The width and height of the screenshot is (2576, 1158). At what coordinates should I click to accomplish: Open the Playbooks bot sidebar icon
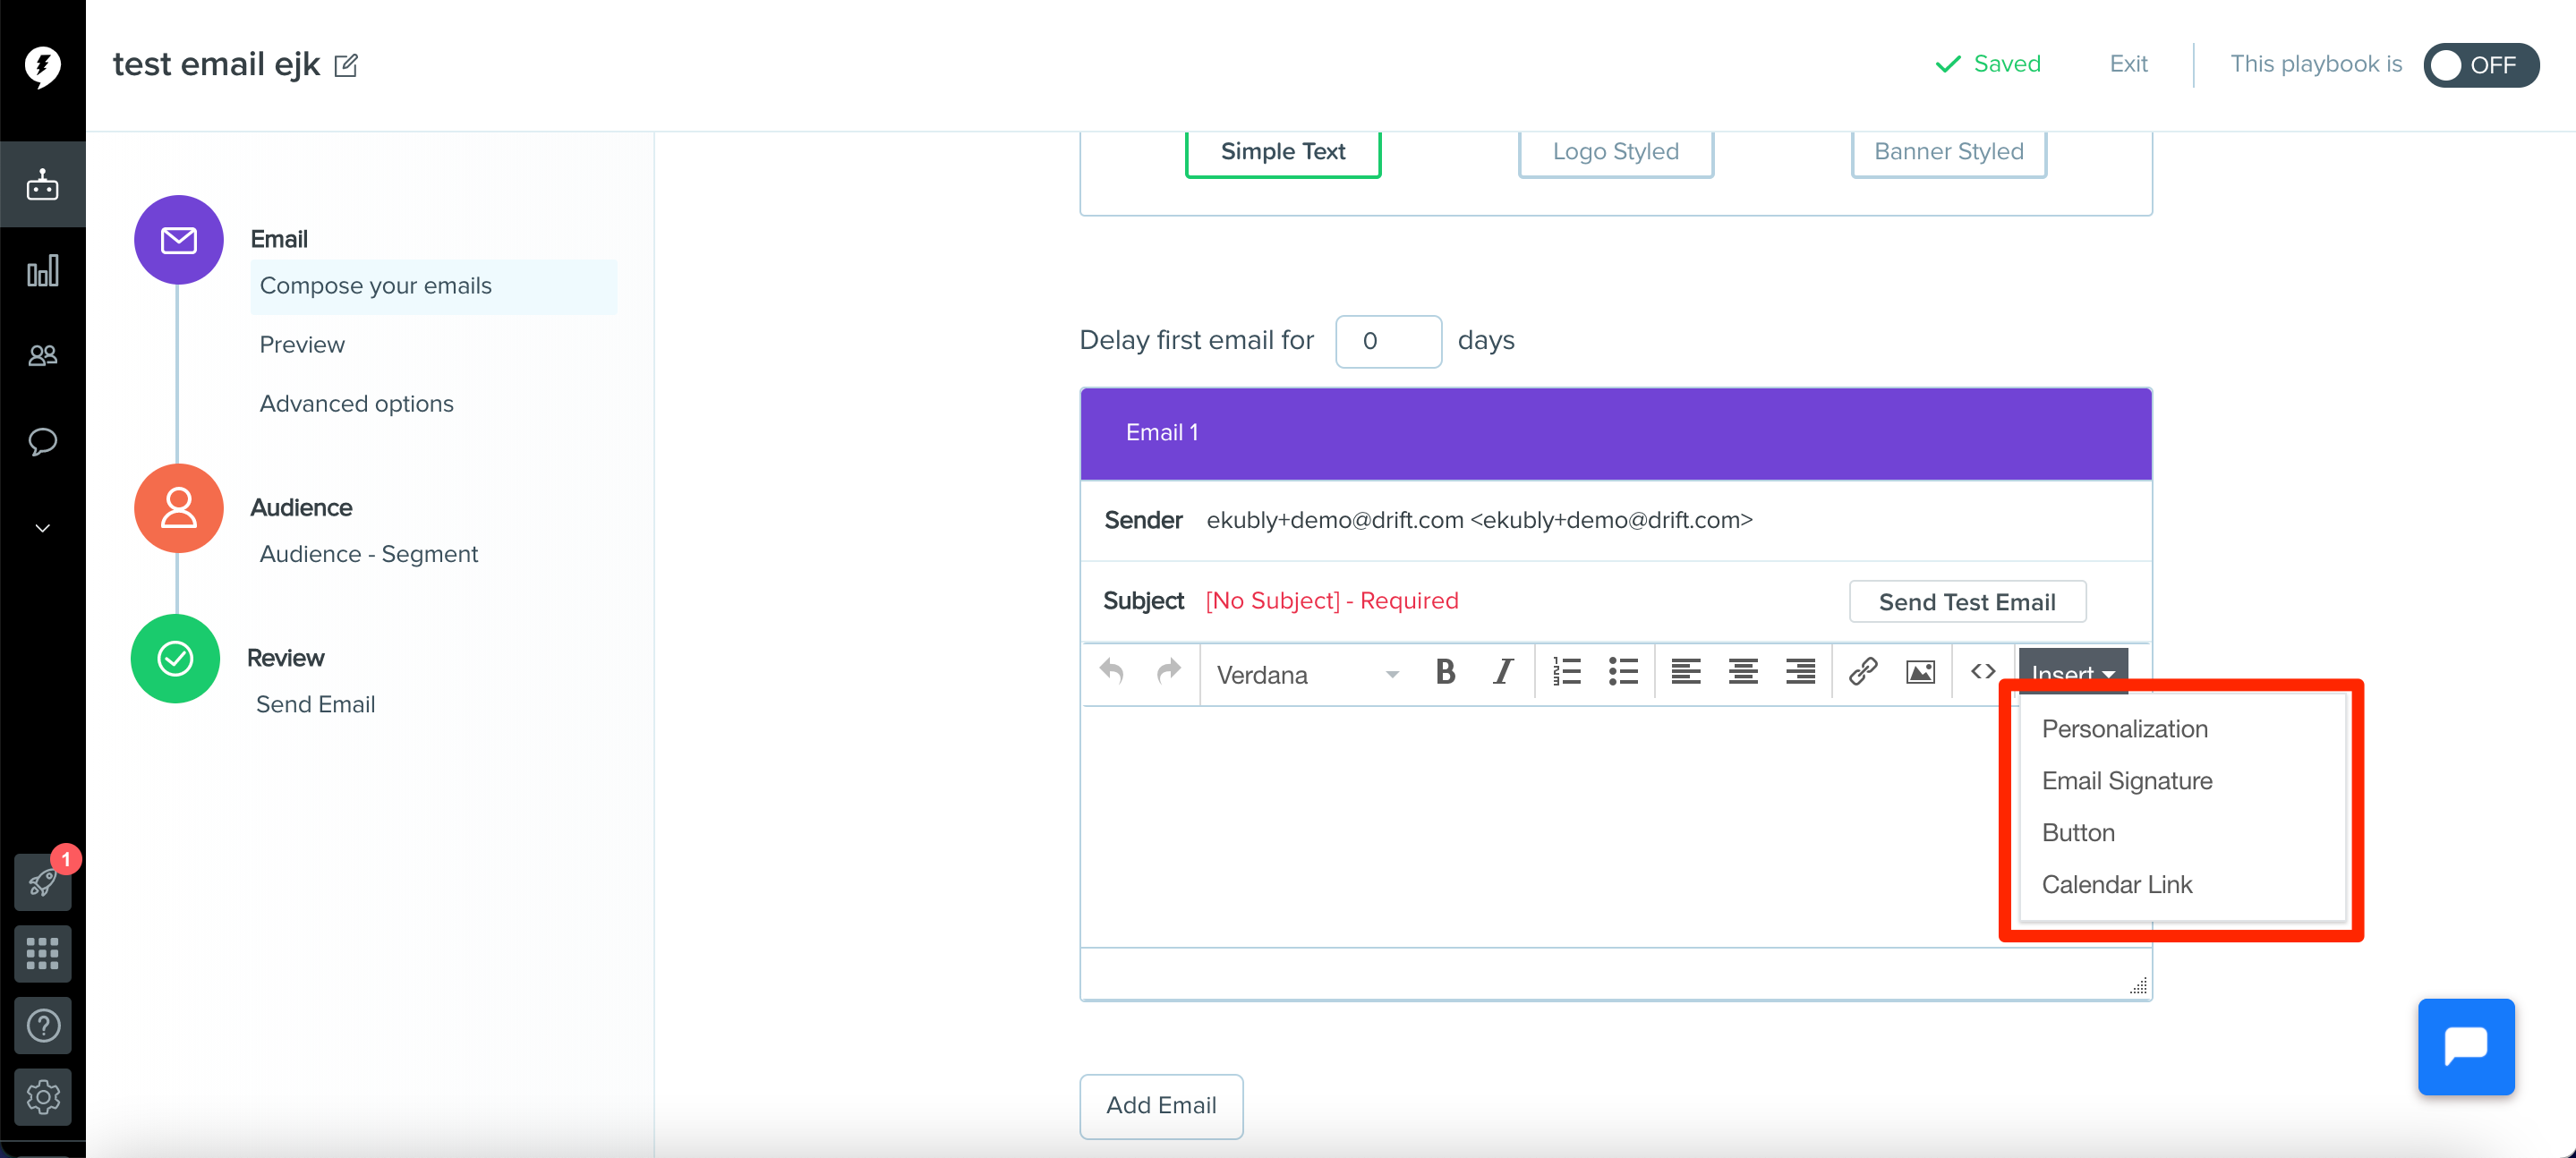click(42, 185)
